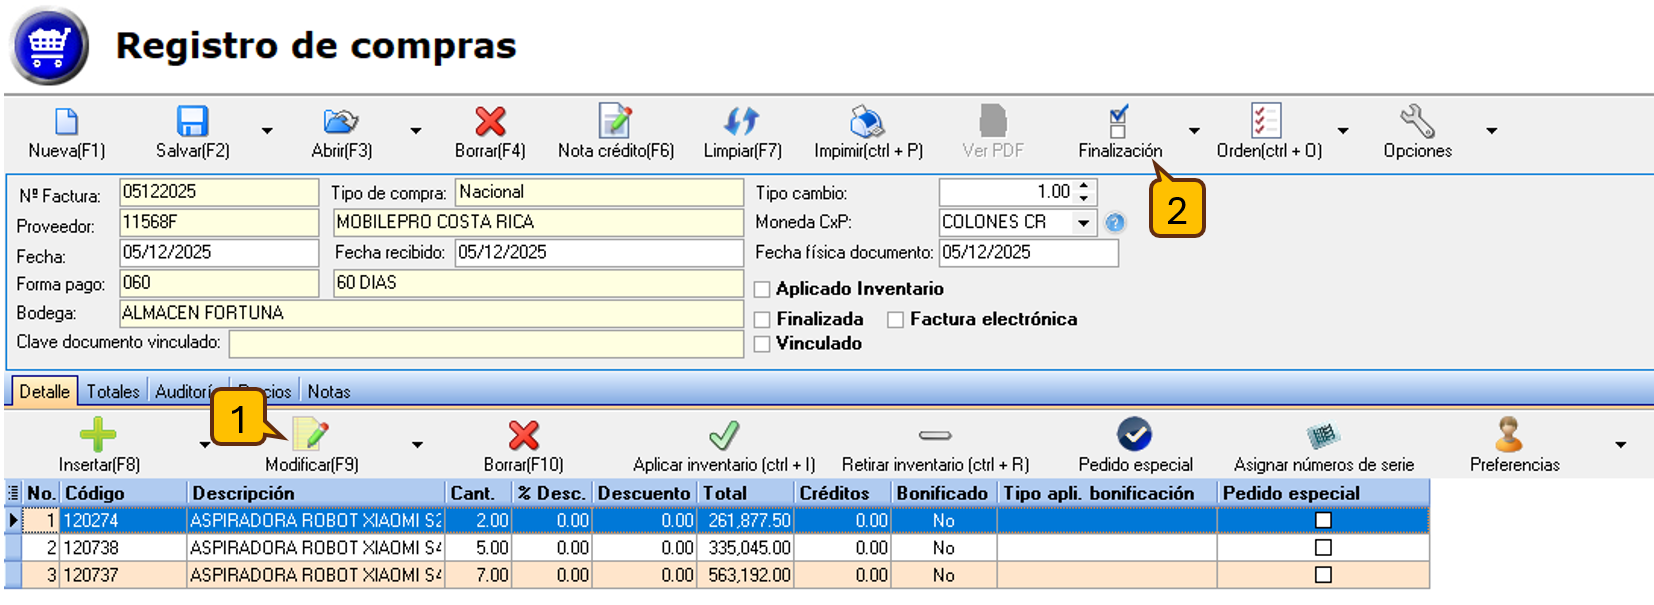Viewport: 1654px width, 605px height.
Task: Click the Nueva(F1) new document icon
Action: point(66,123)
